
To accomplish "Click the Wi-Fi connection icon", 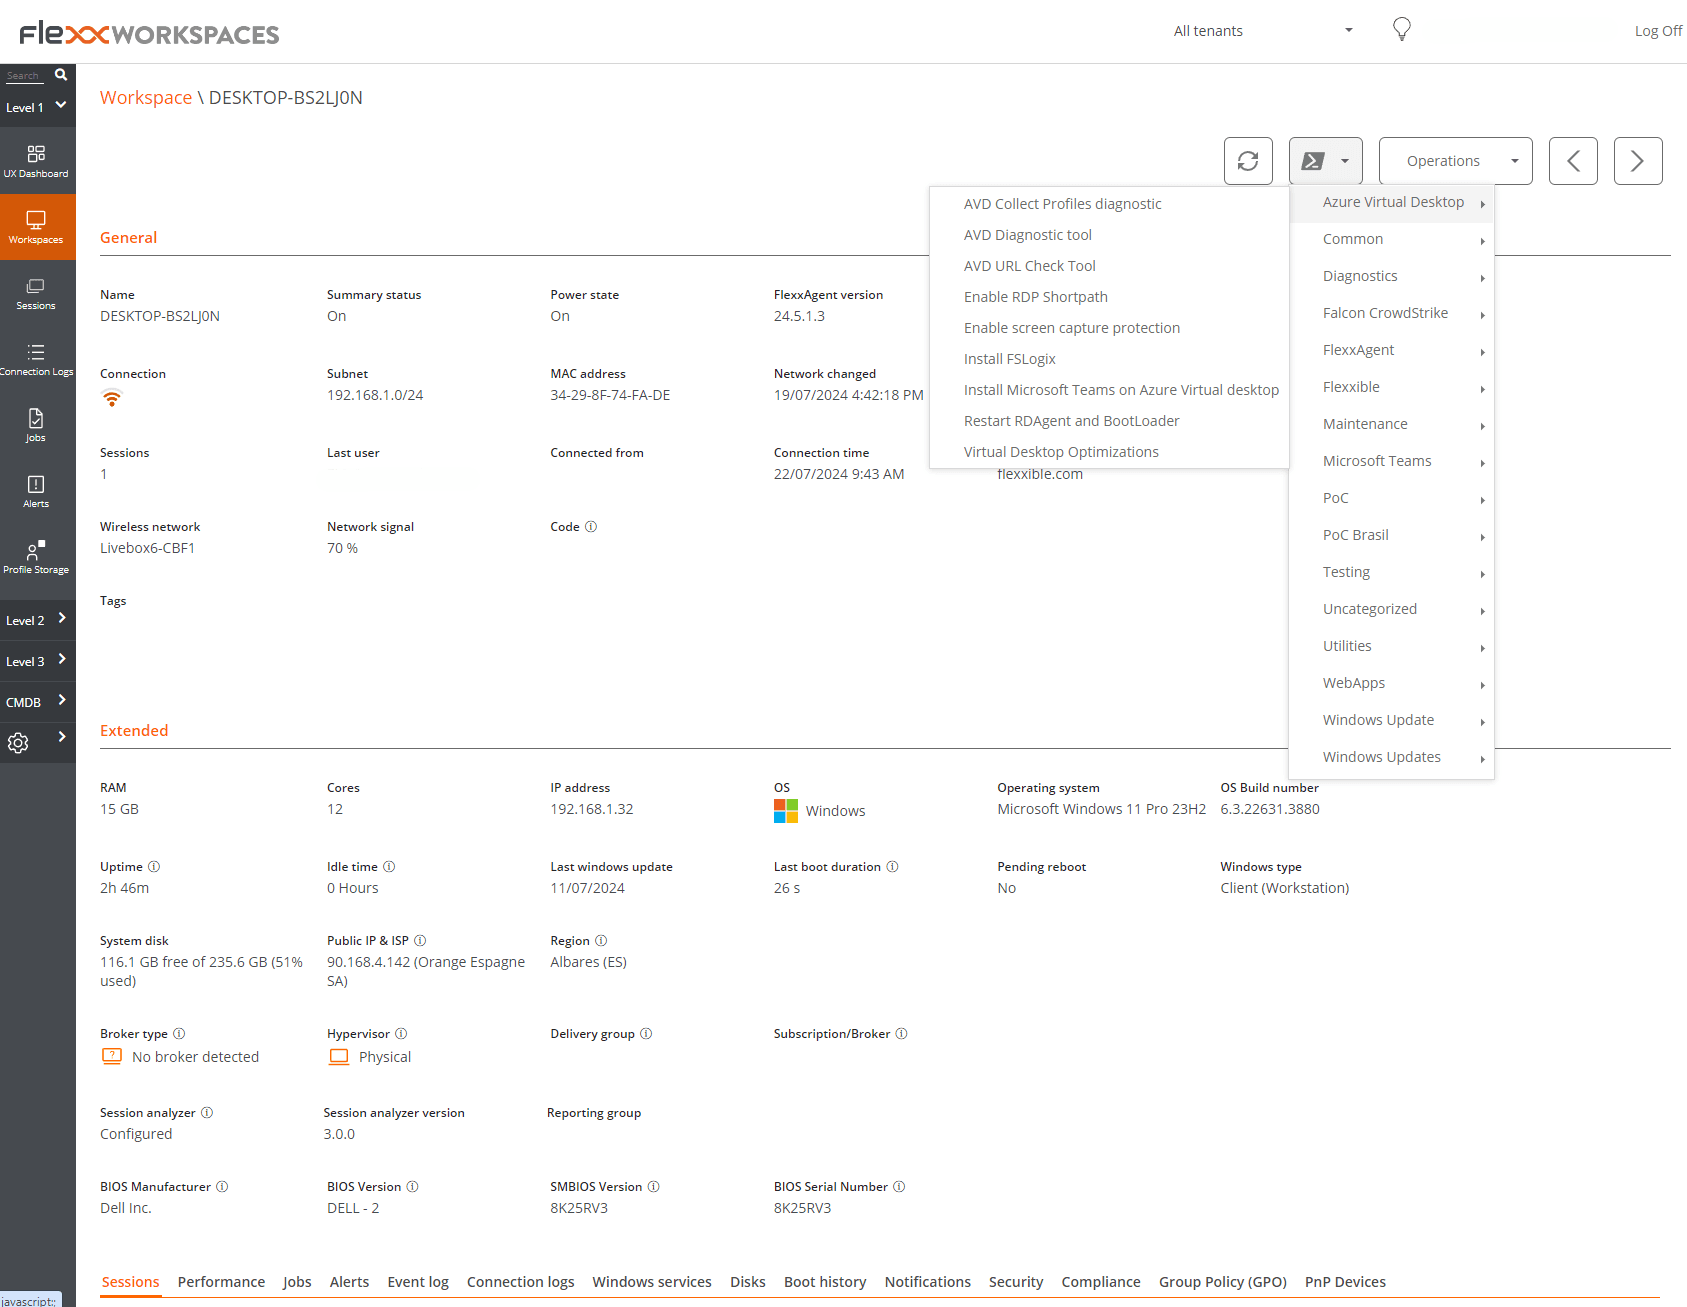I will click(112, 398).
